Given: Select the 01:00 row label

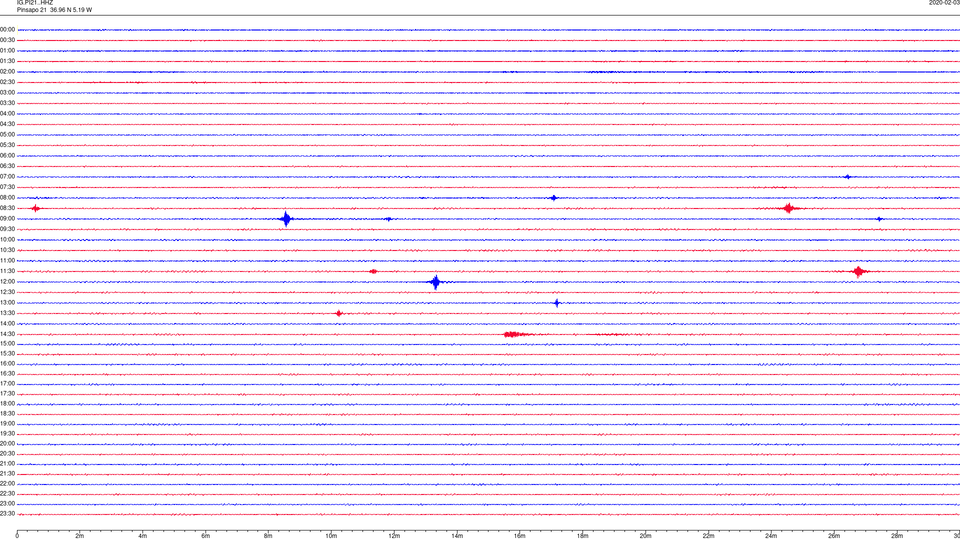Looking at the screenshot, I should pyautogui.click(x=7, y=50).
